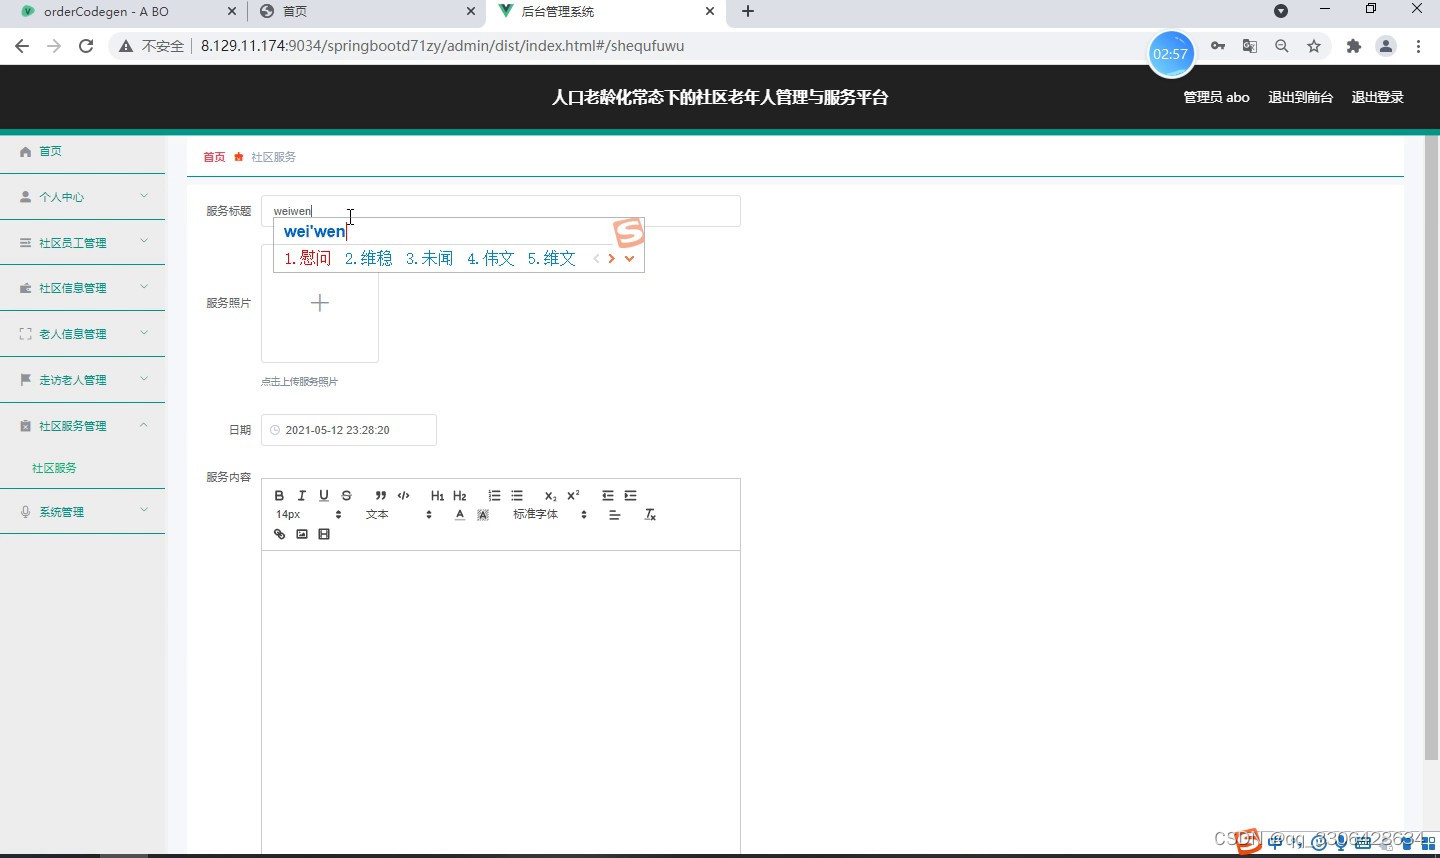Image resolution: width=1440 pixels, height=858 pixels.
Task: Toggle italic formatting in the editor
Action: (x=301, y=496)
